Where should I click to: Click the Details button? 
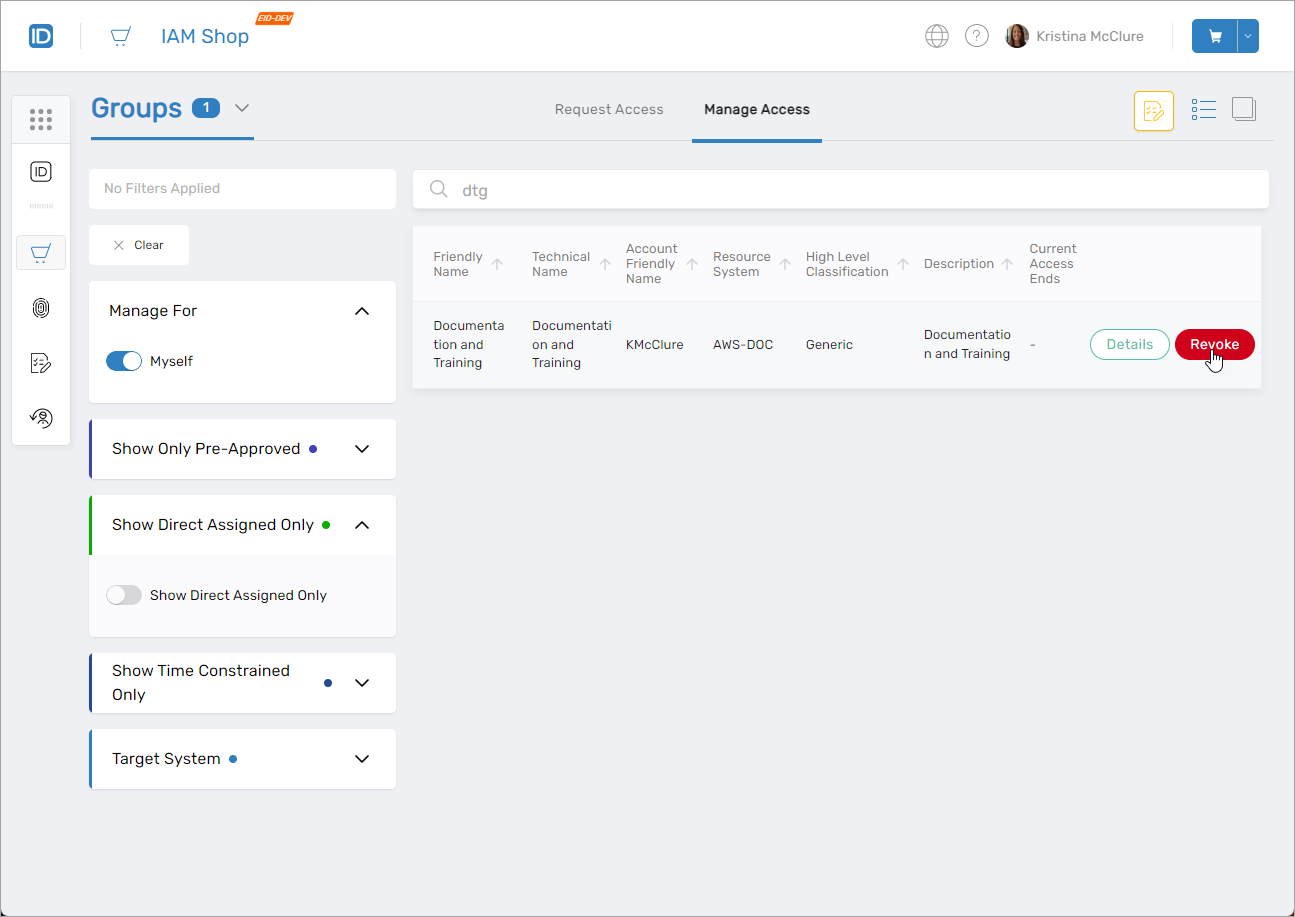(1129, 344)
